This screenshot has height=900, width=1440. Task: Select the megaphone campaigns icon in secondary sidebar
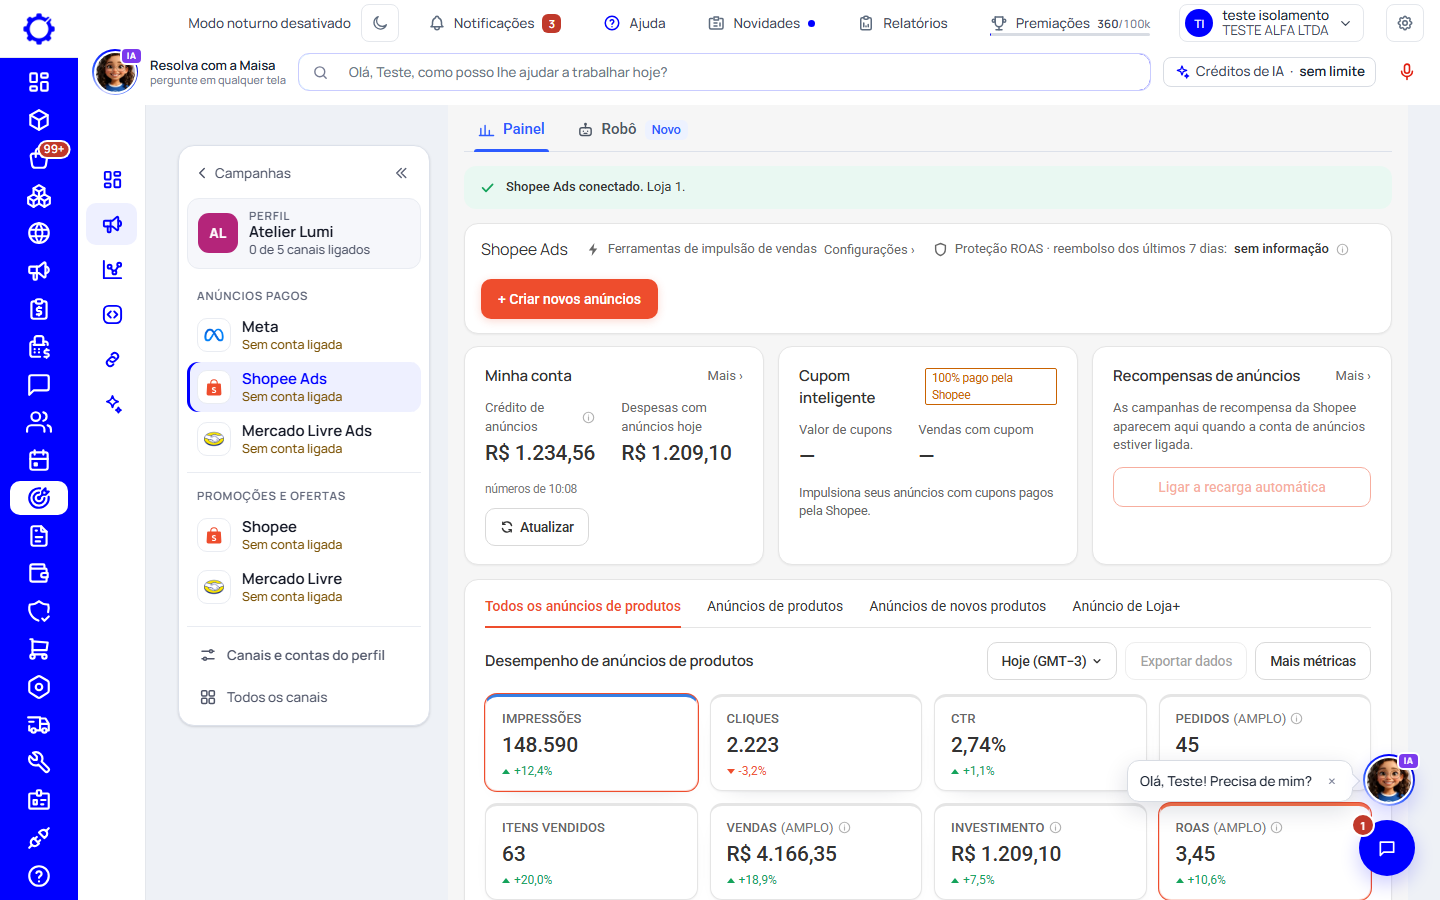click(x=112, y=224)
